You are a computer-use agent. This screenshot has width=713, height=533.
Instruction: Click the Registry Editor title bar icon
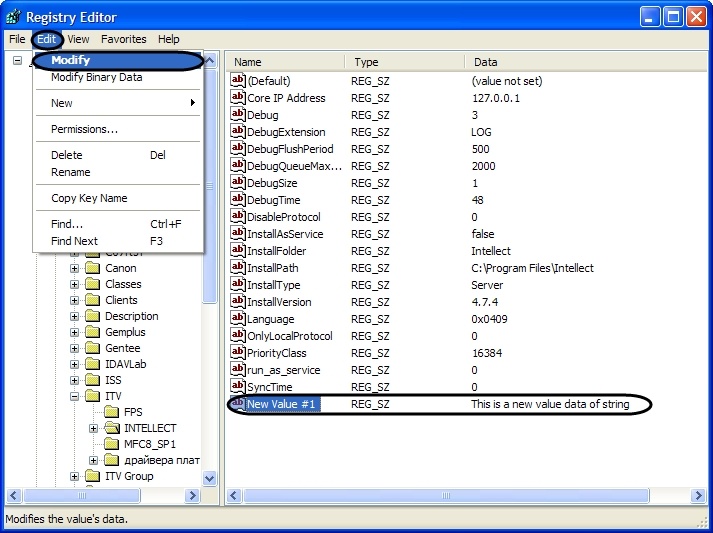[13, 16]
